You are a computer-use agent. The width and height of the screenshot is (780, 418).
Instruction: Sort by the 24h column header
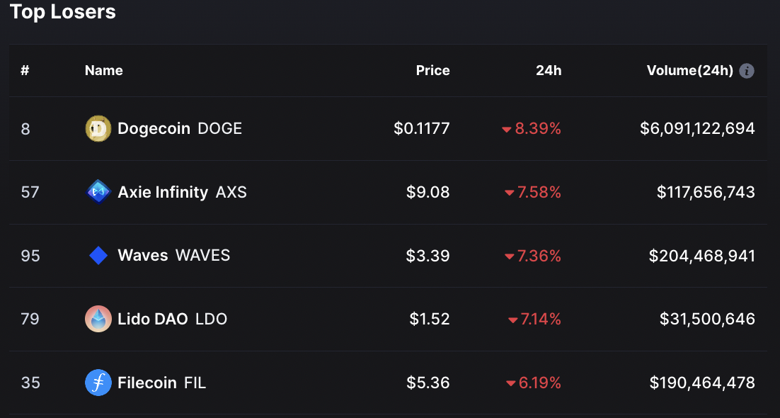point(549,71)
